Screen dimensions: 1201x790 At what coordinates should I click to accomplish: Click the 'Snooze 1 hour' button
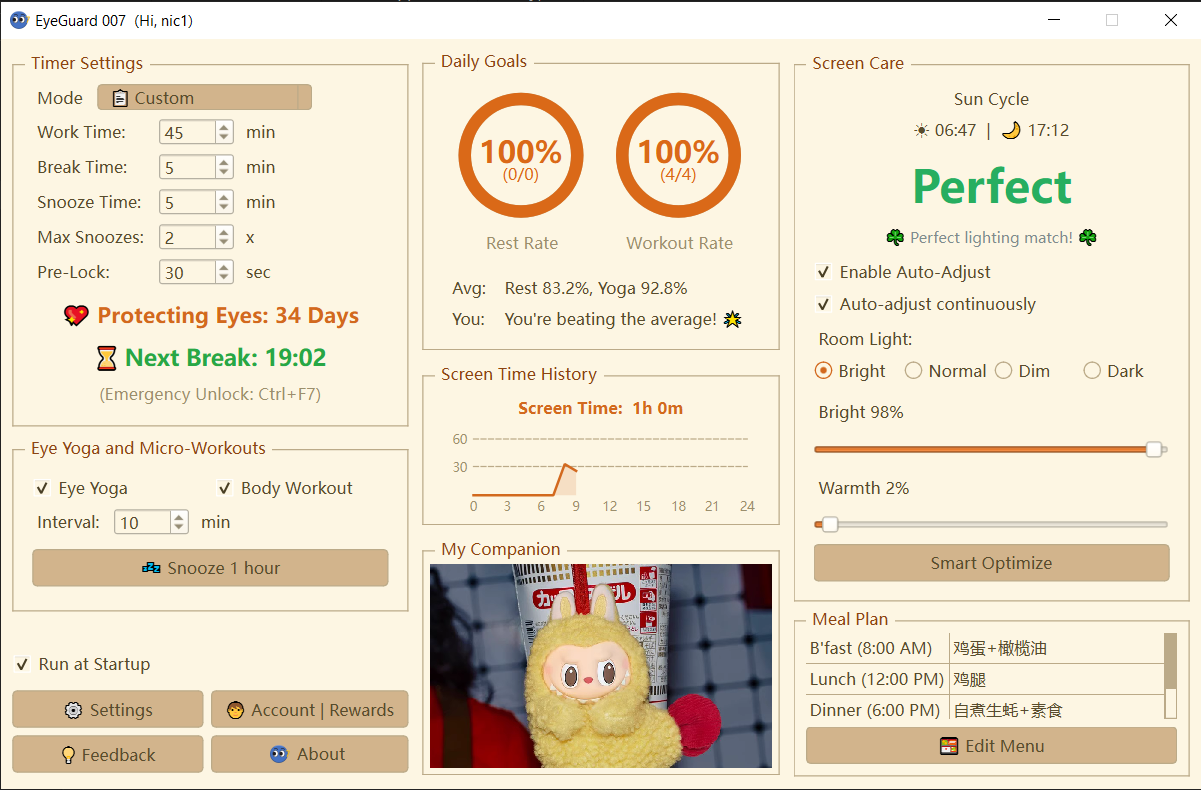[x=210, y=568]
